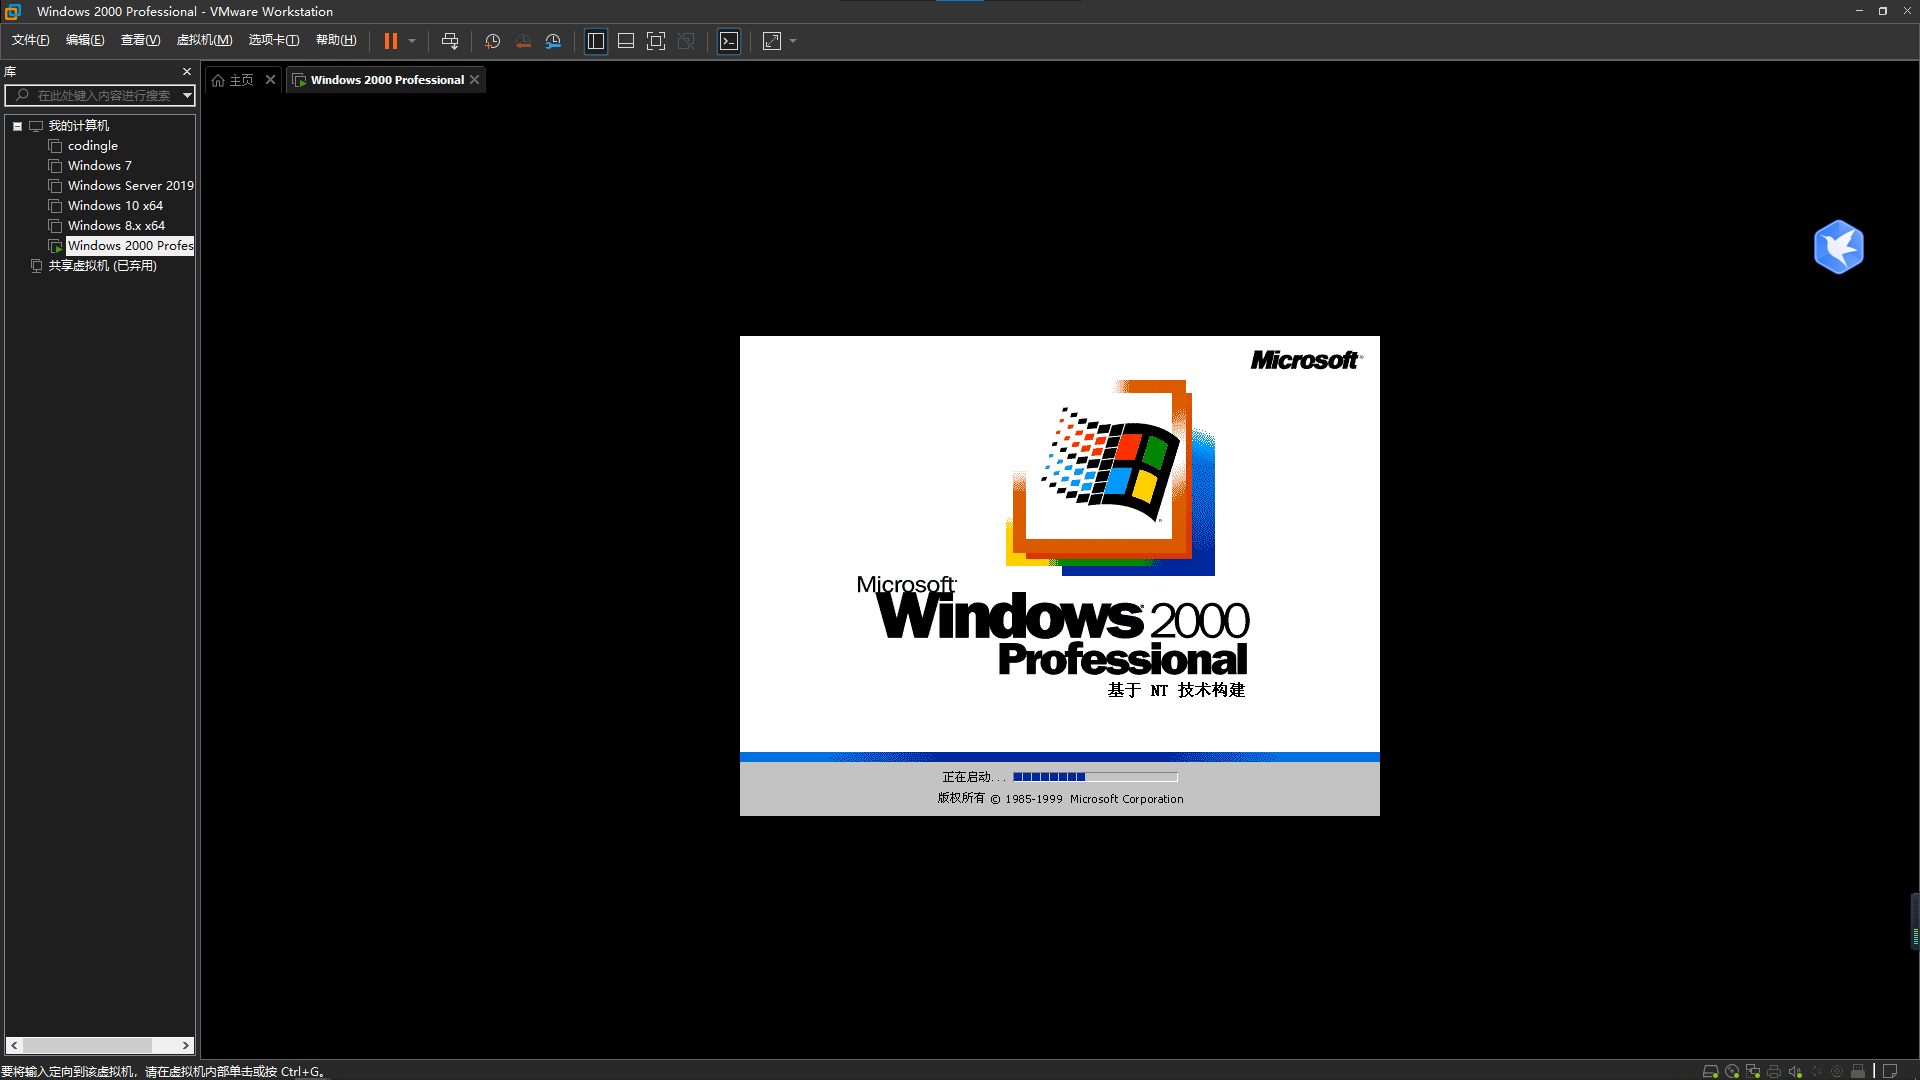Click the hard disk status bar icon

[x=1711, y=1071]
